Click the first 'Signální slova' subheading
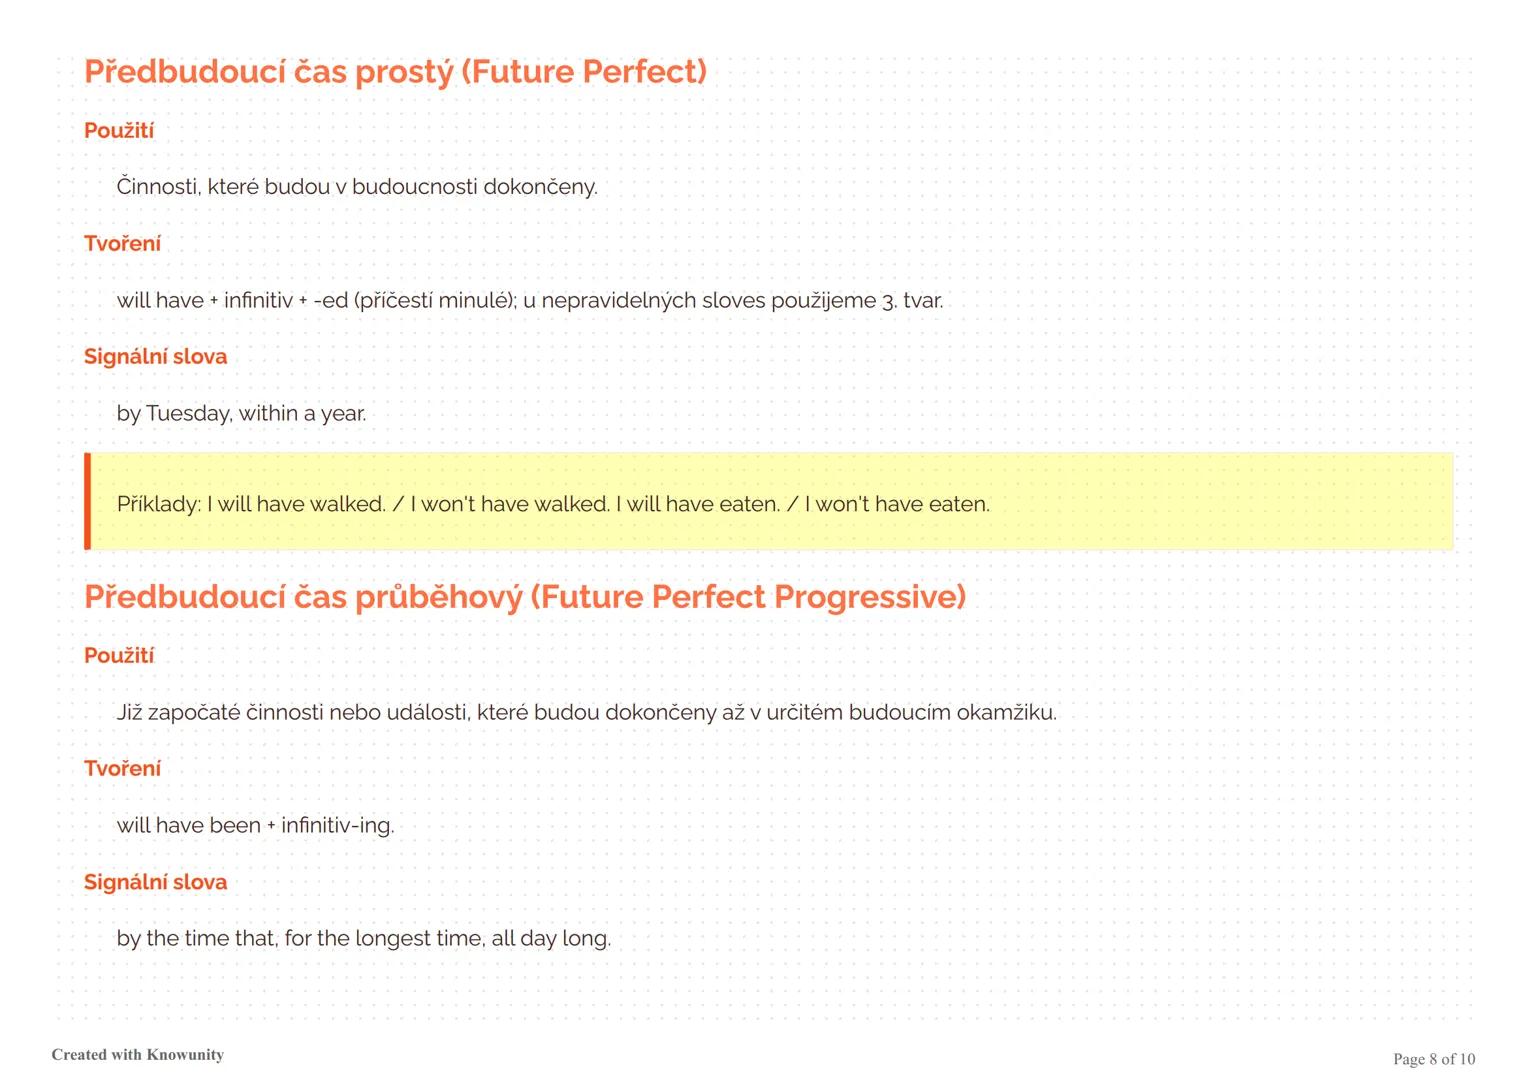 (155, 357)
